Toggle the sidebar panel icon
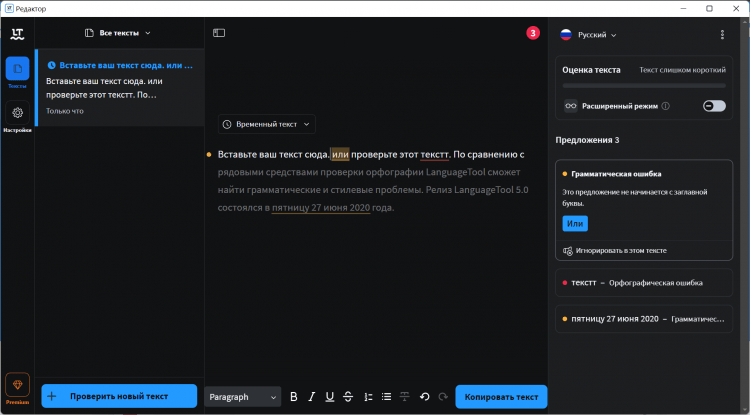Image resolution: width=750 pixels, height=415 pixels. click(x=219, y=33)
